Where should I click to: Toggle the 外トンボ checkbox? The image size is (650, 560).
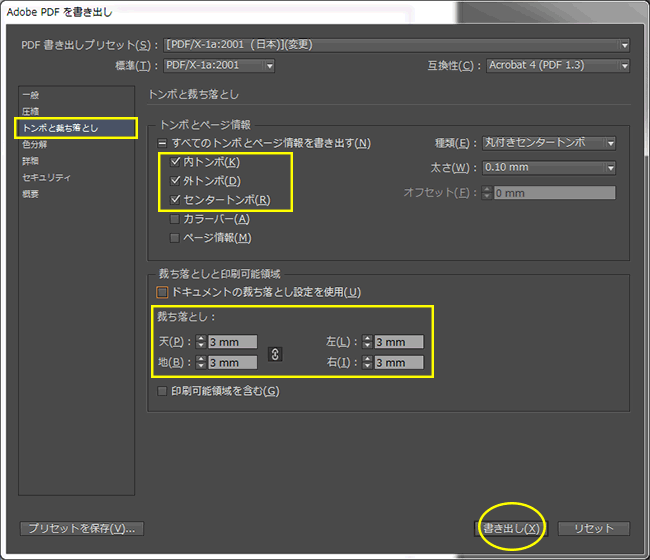(175, 181)
